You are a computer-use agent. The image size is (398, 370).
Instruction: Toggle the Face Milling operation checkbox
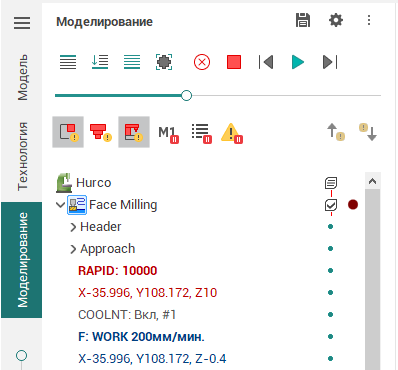pyautogui.click(x=331, y=205)
